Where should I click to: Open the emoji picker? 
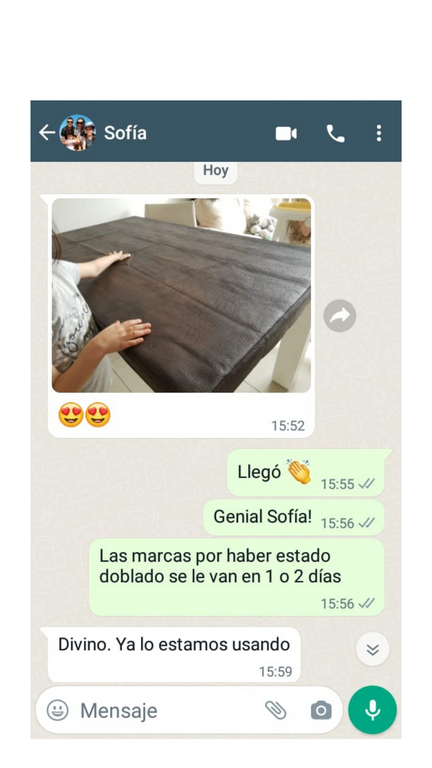(x=57, y=710)
